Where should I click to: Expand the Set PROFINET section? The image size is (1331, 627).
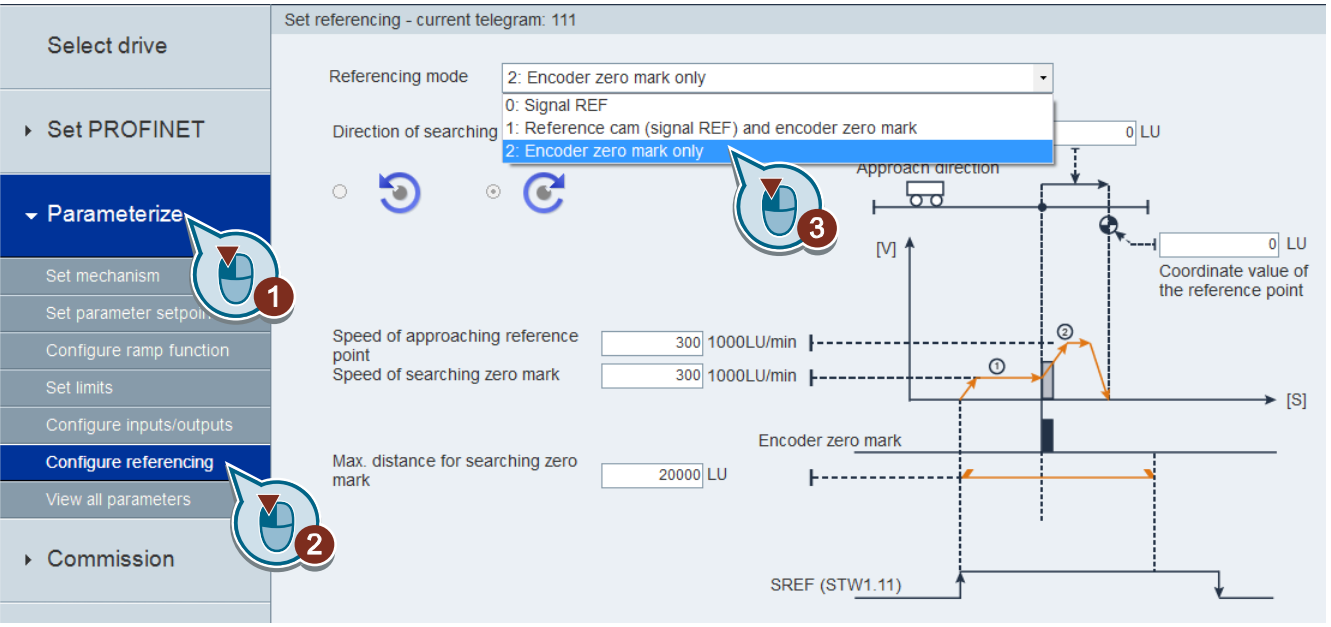tap(135, 130)
